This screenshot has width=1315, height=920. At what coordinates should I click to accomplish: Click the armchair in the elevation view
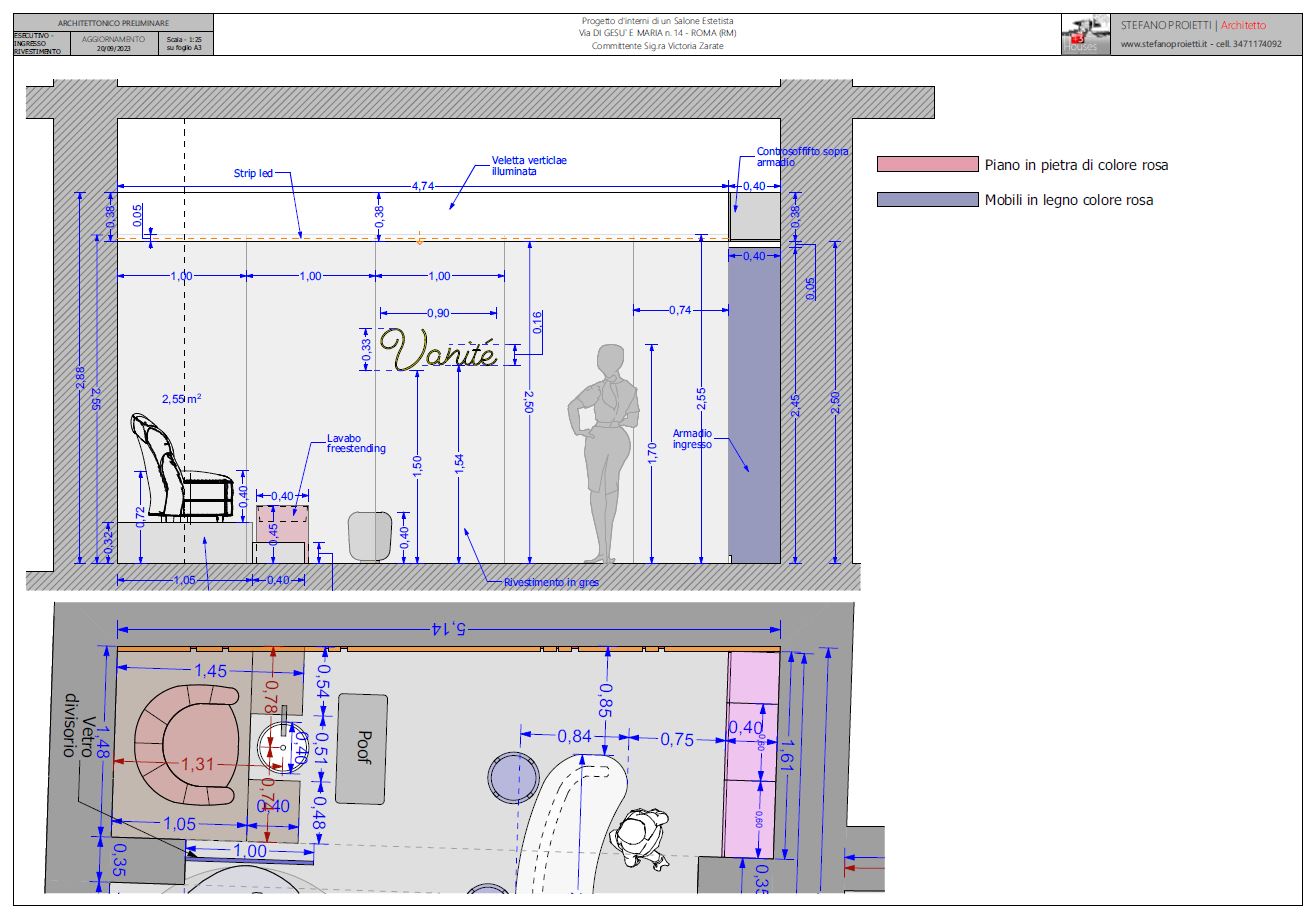coord(183,468)
